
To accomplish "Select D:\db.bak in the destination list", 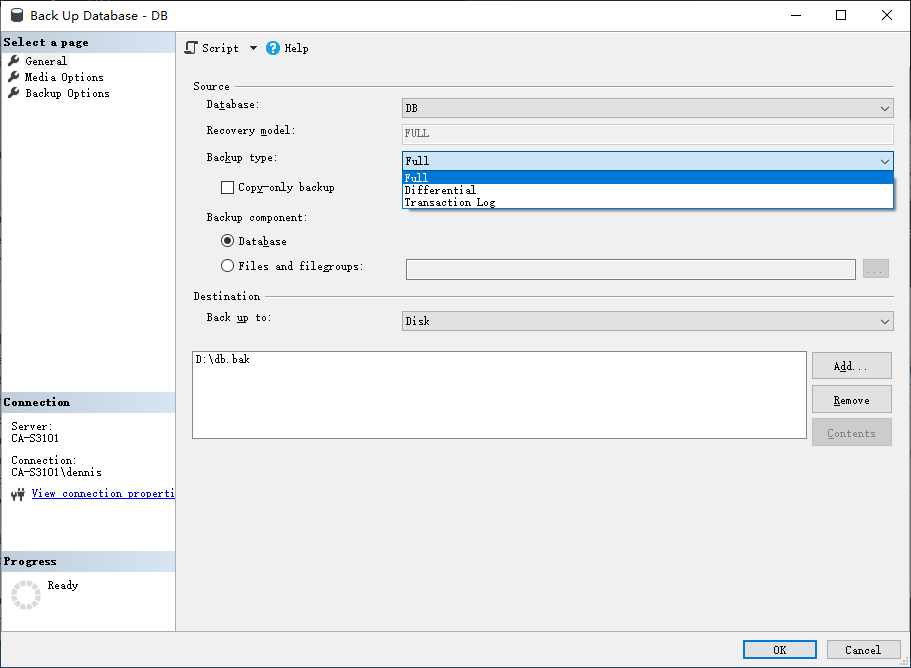I will [x=223, y=360].
